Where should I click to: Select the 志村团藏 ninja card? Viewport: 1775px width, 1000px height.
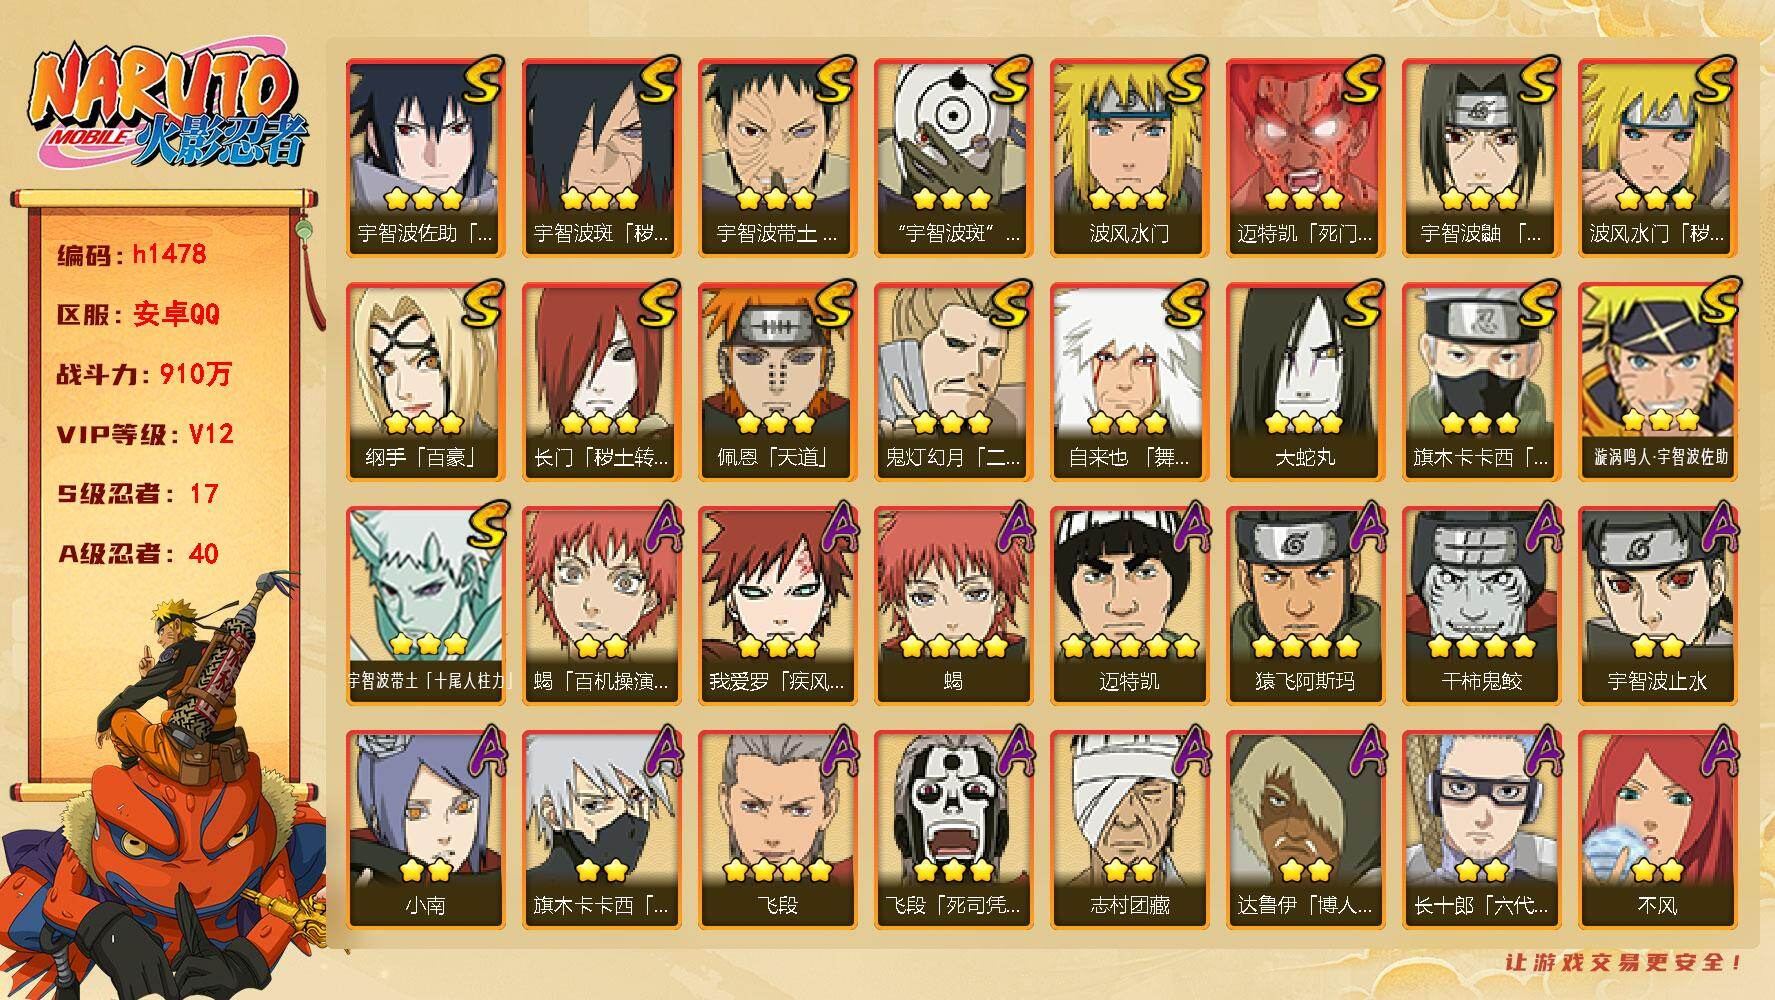coord(1129,830)
